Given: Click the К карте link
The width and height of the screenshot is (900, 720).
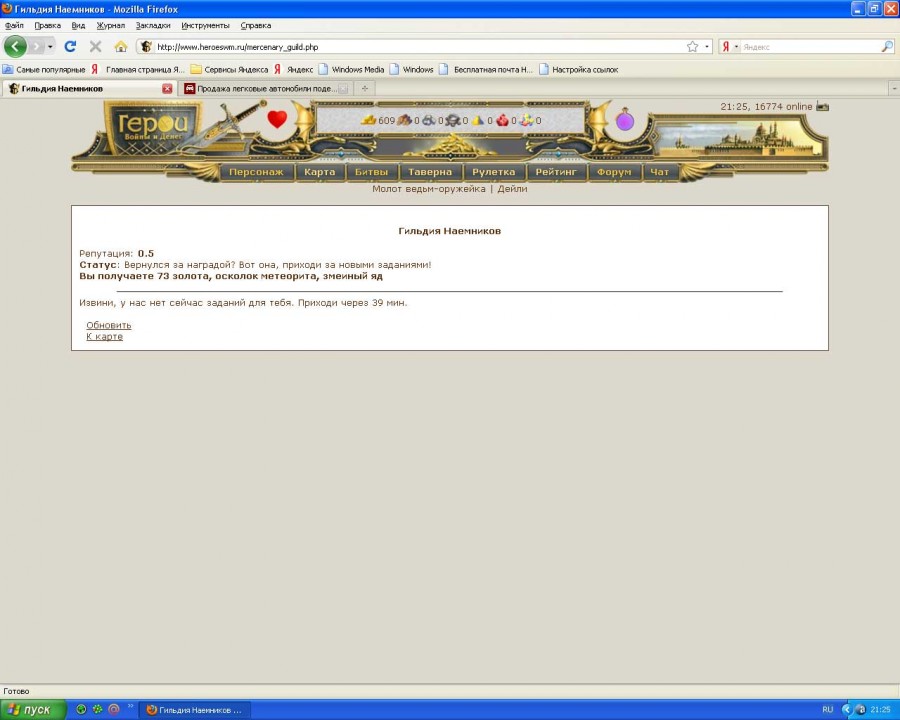Looking at the screenshot, I should pos(104,336).
